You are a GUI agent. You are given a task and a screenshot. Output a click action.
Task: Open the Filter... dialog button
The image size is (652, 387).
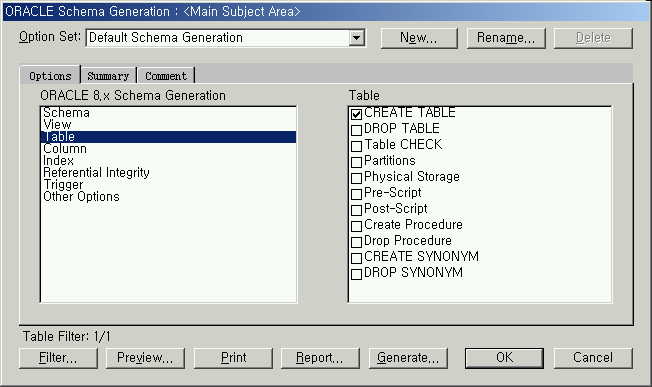point(58,358)
